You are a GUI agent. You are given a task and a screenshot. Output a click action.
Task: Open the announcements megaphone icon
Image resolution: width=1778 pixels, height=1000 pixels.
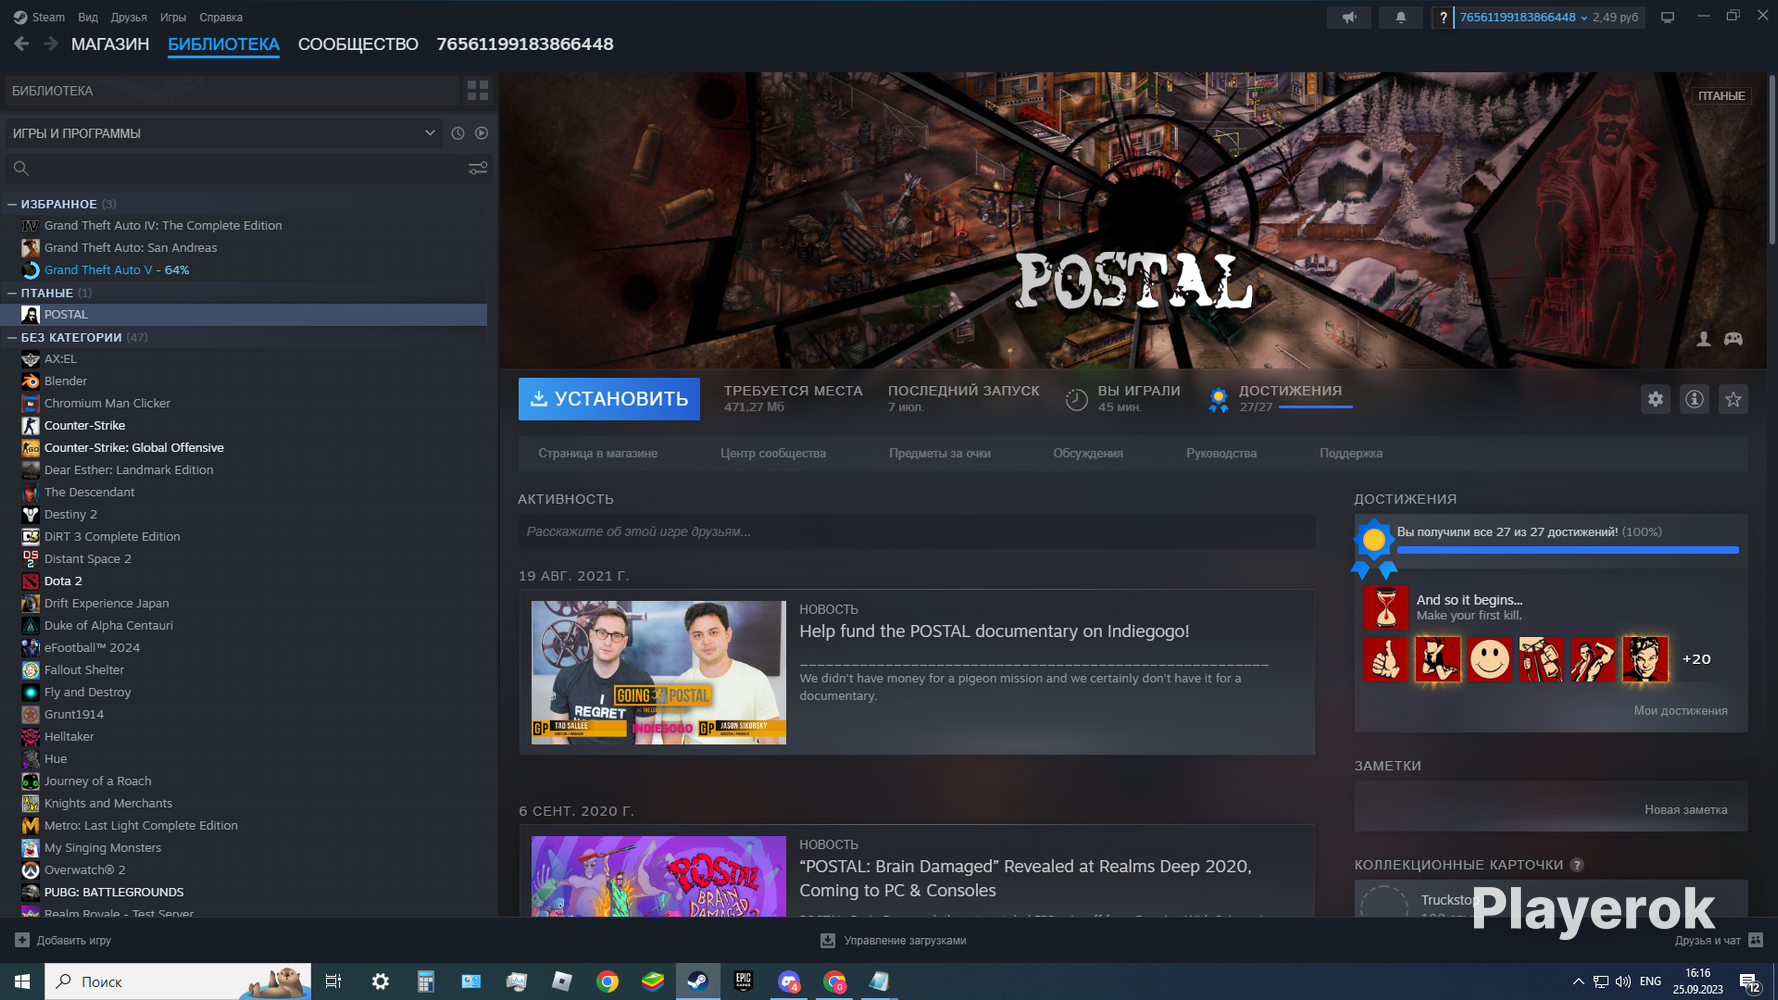click(x=1348, y=17)
